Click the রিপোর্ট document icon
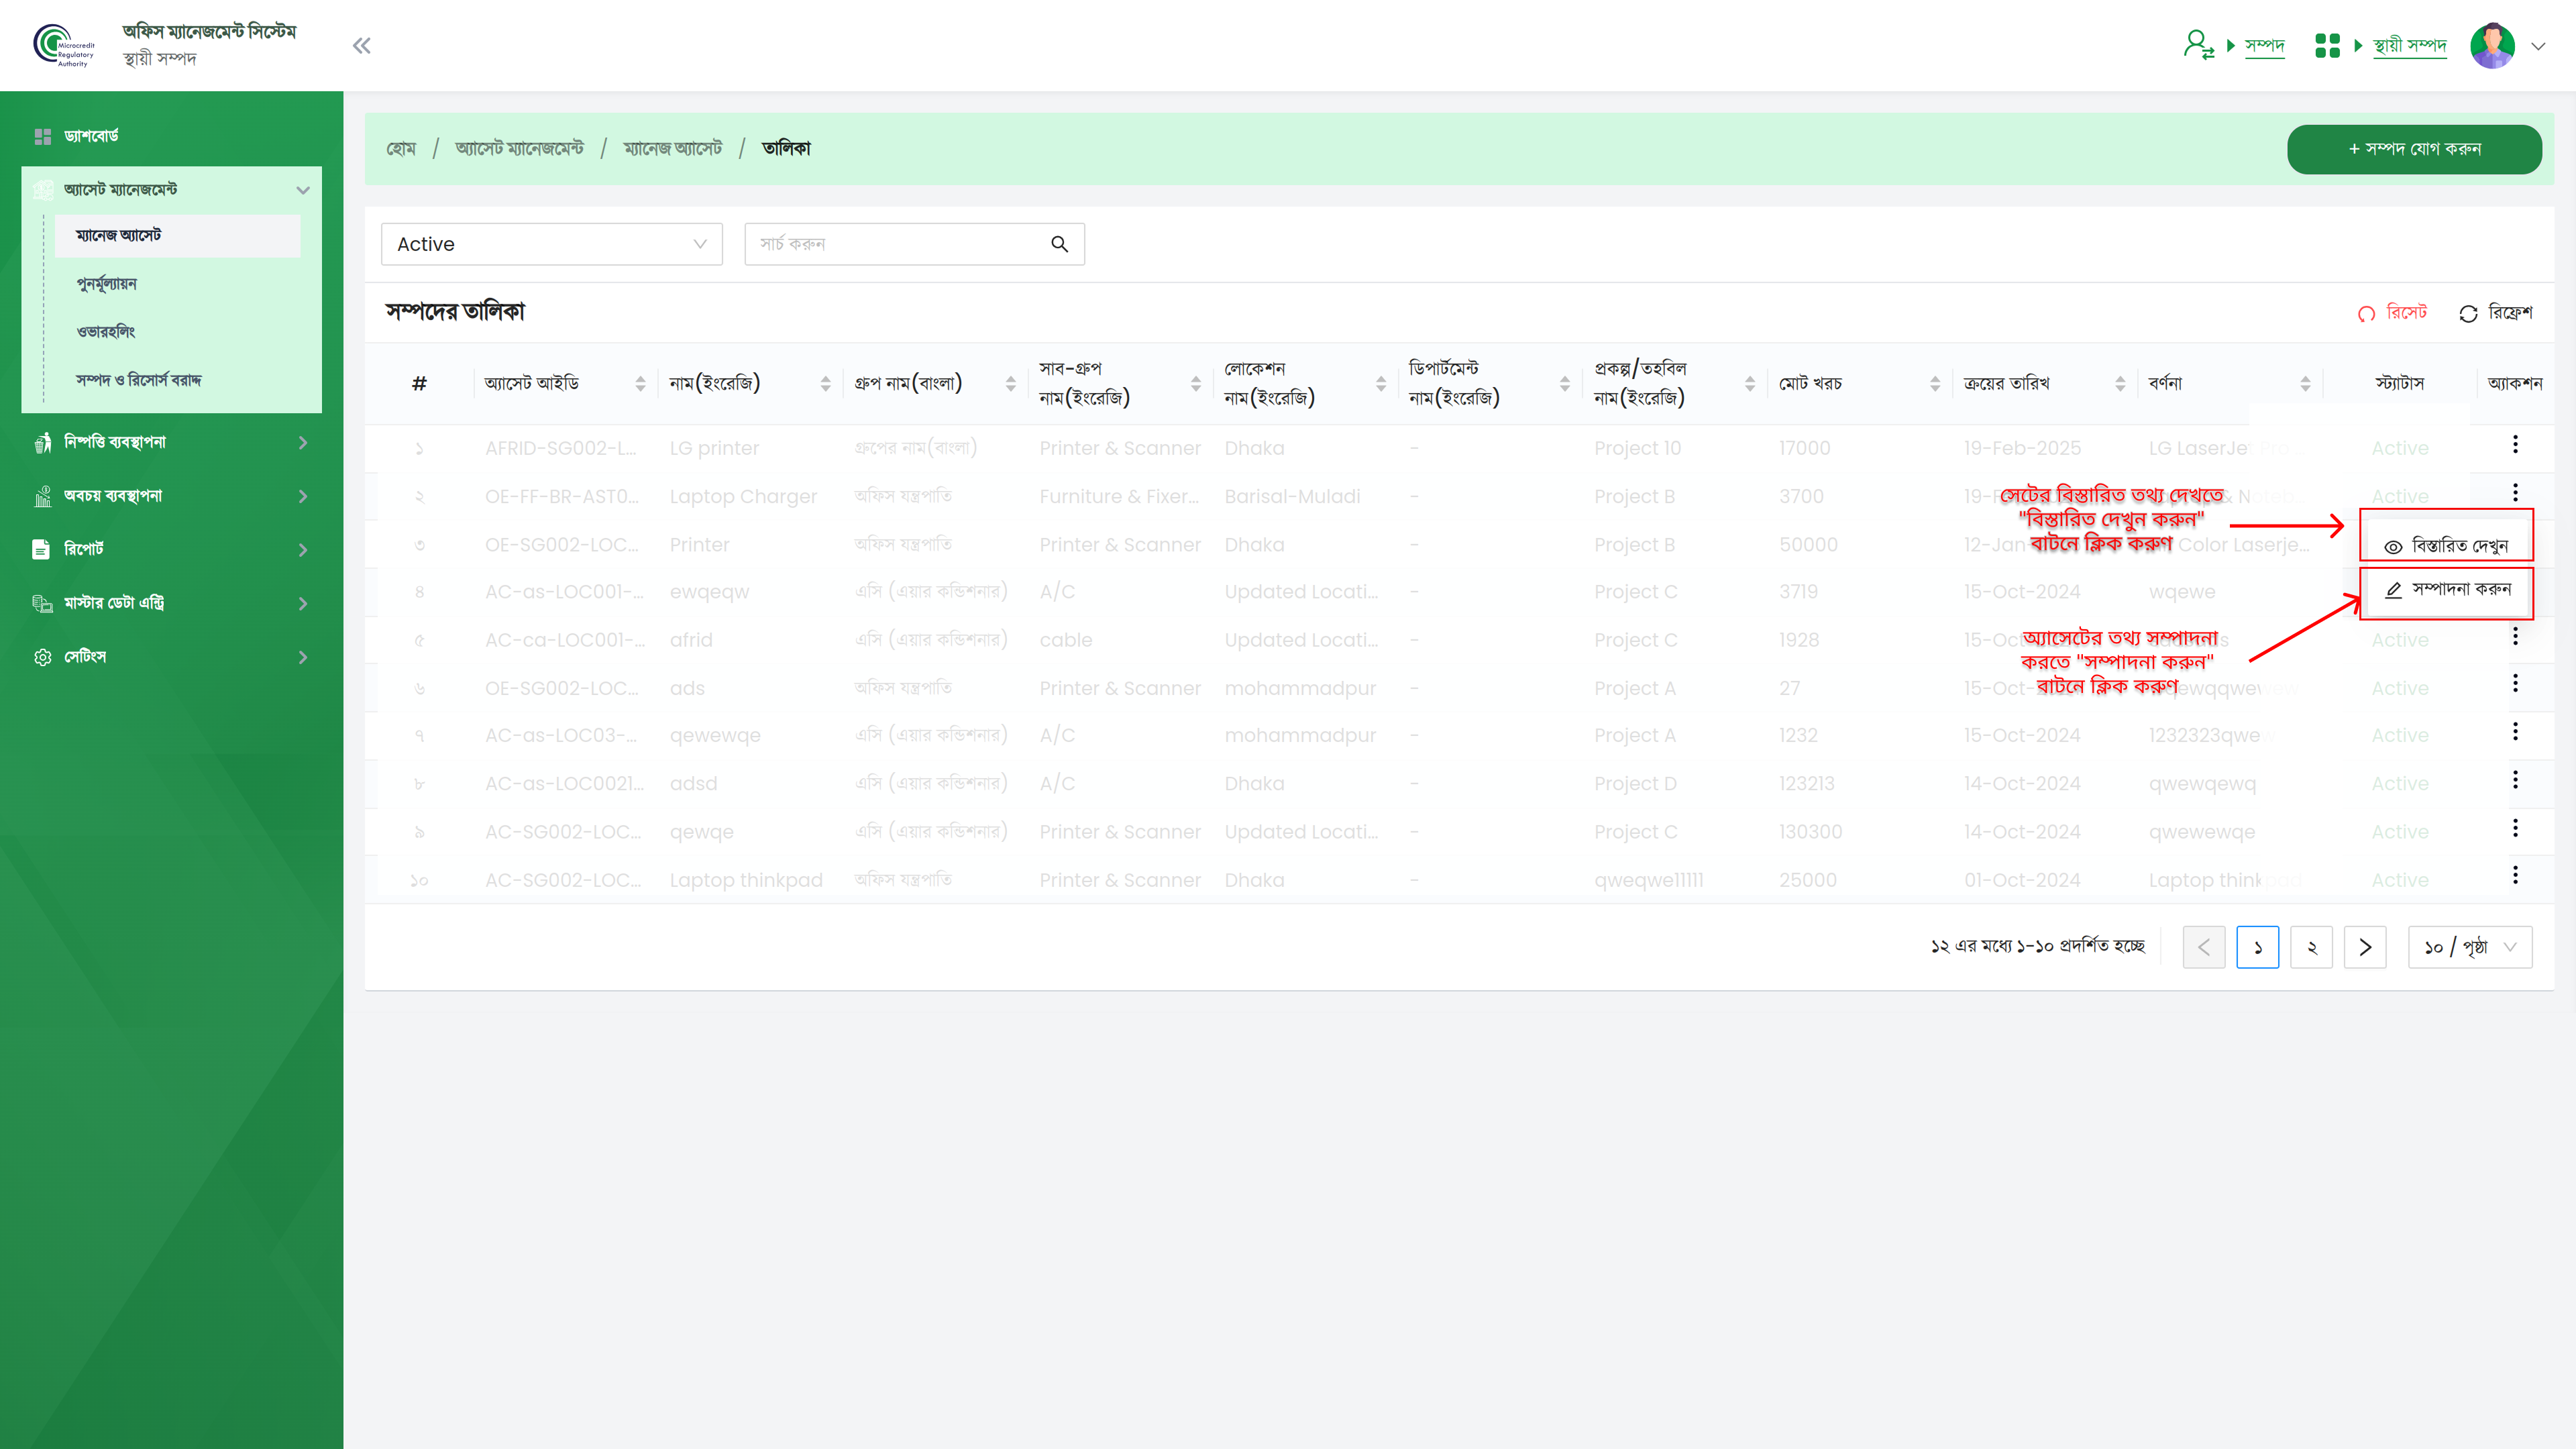 [41, 549]
